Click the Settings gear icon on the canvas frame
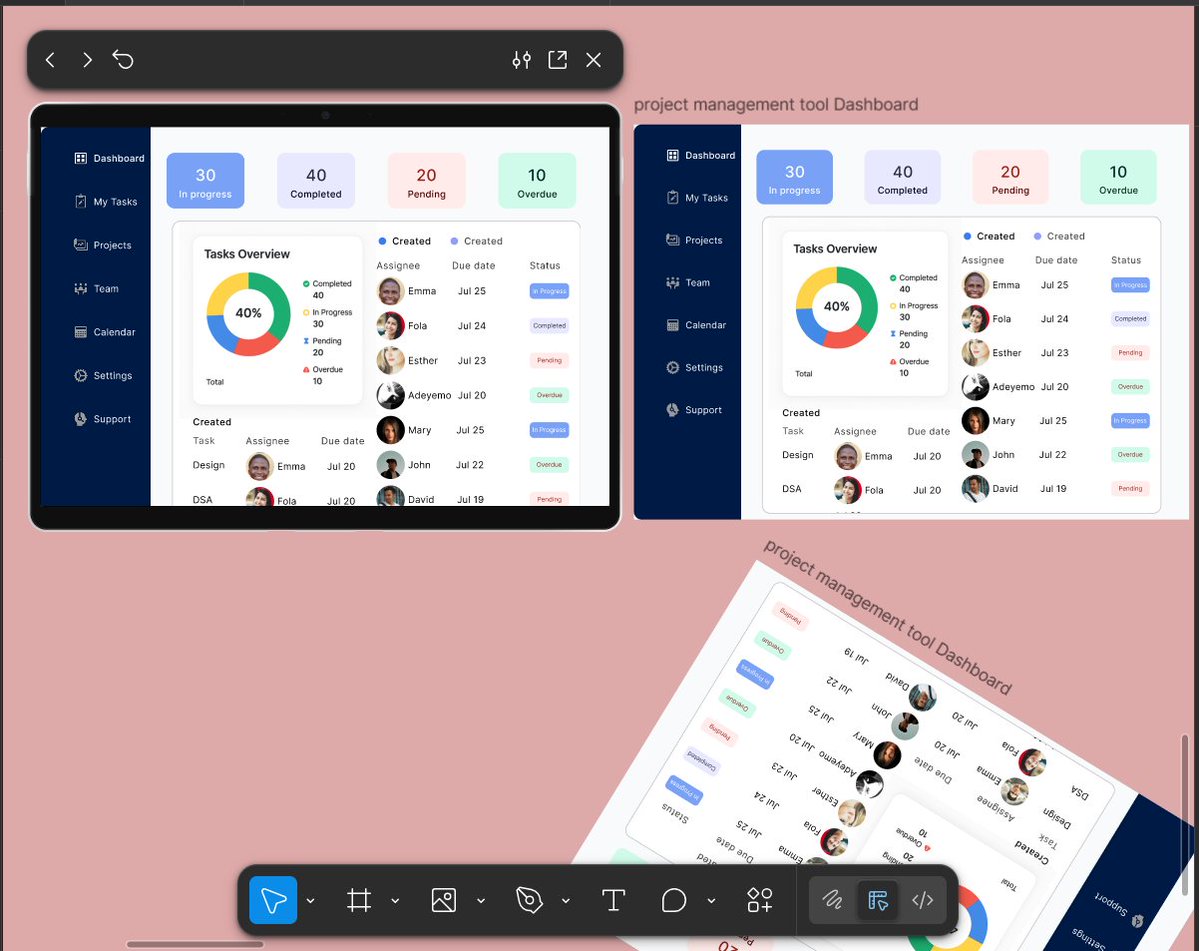Screen dimensions: 1199x951 pos(673,368)
